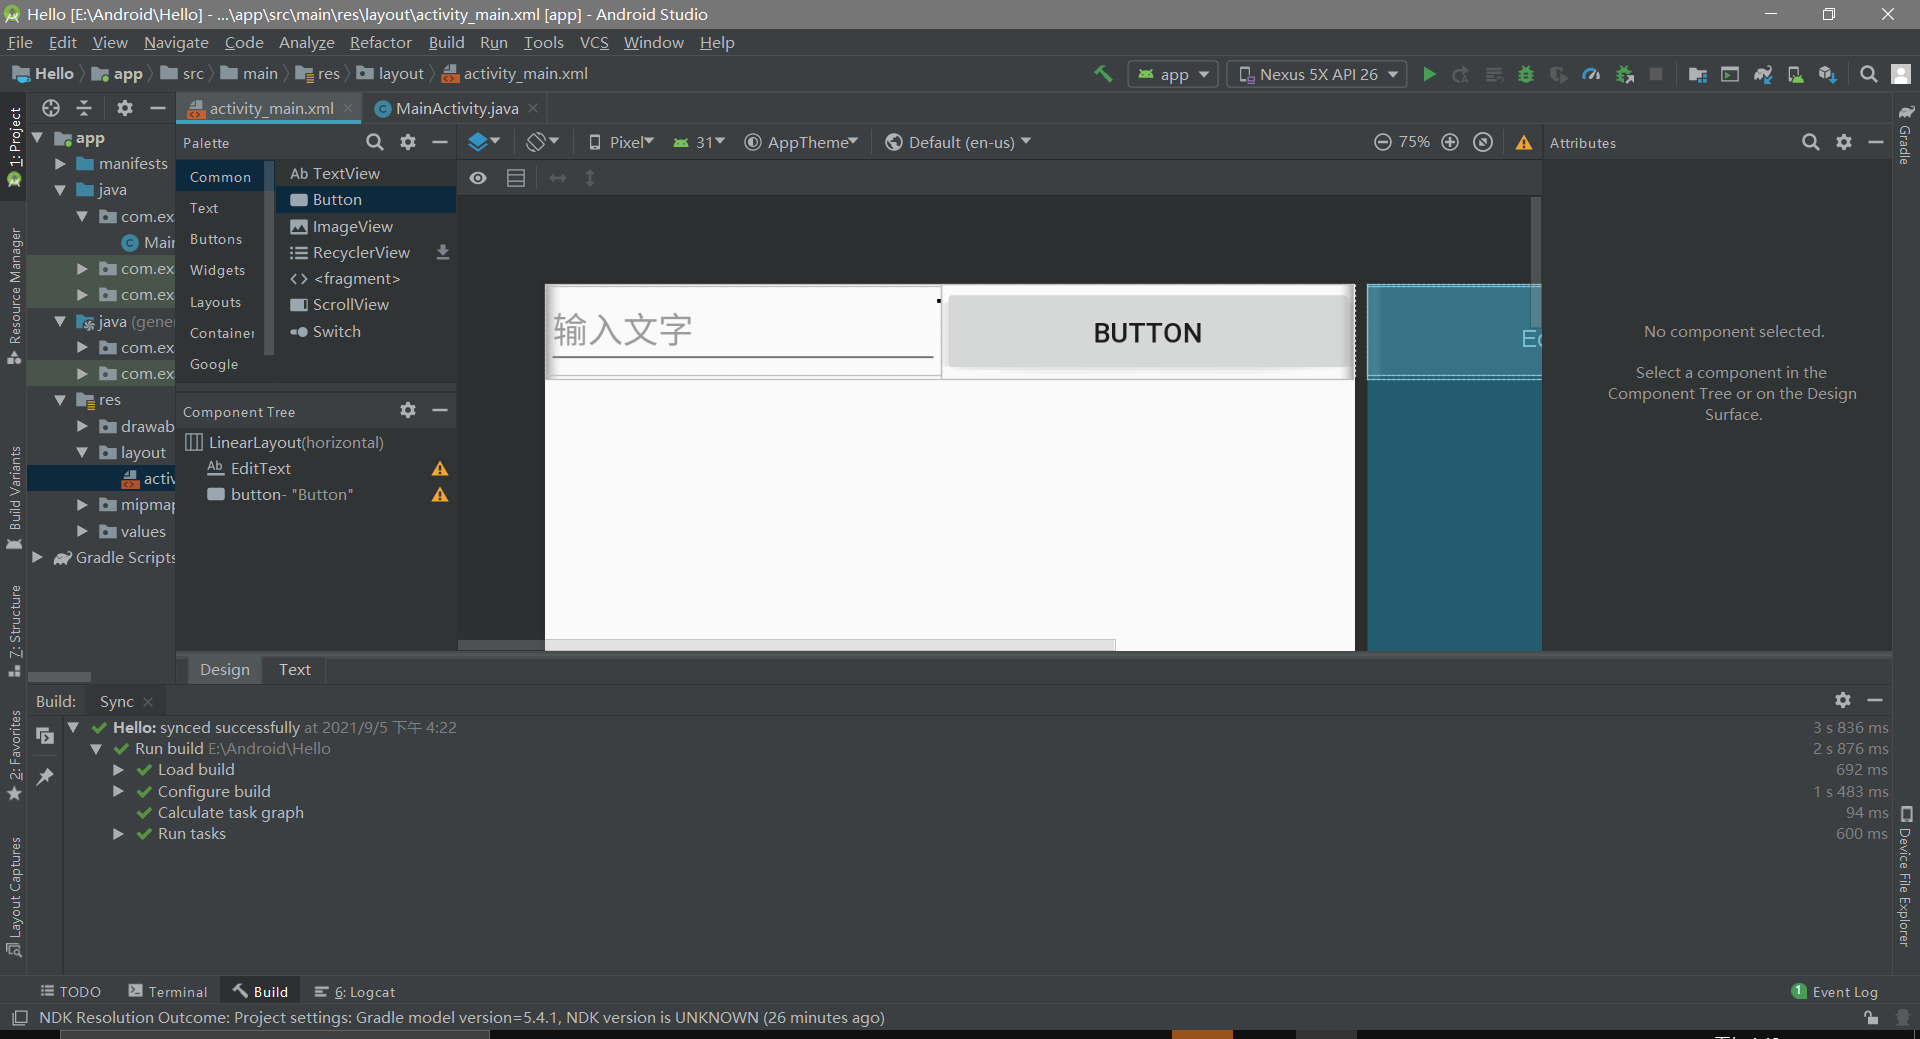This screenshot has height=1039, width=1920.
Task: Open the Build menu
Action: [x=446, y=42]
